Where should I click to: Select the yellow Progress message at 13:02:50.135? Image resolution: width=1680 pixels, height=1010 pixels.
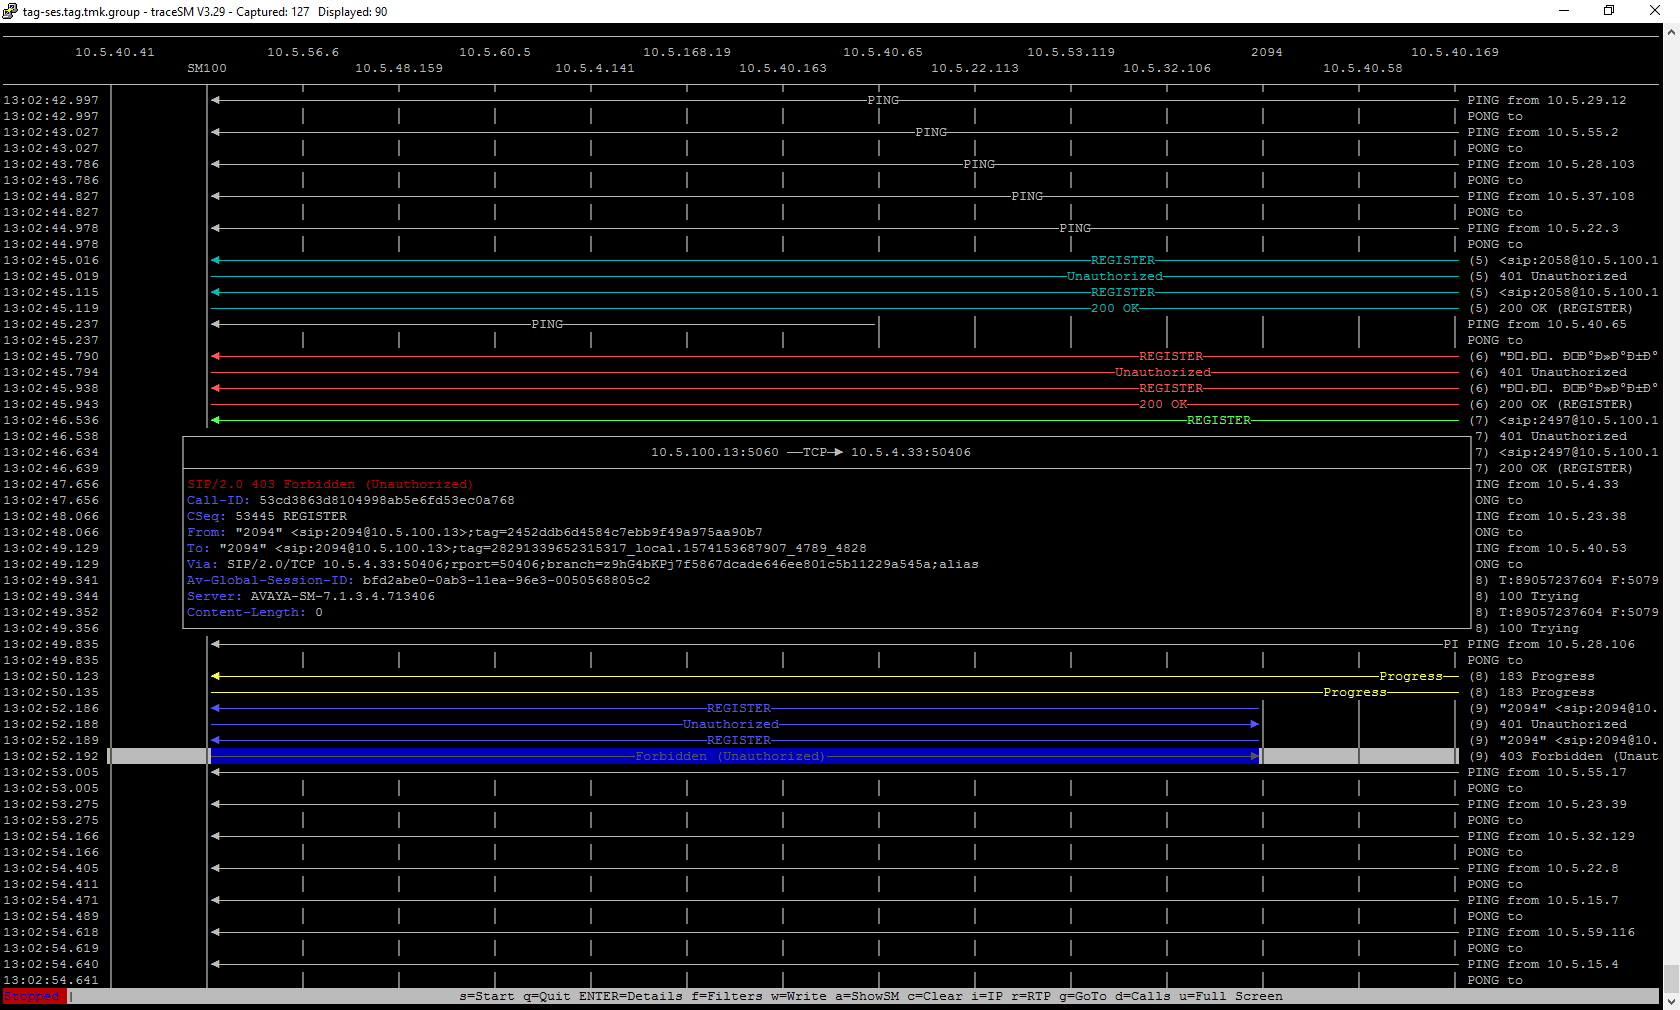click(x=834, y=692)
